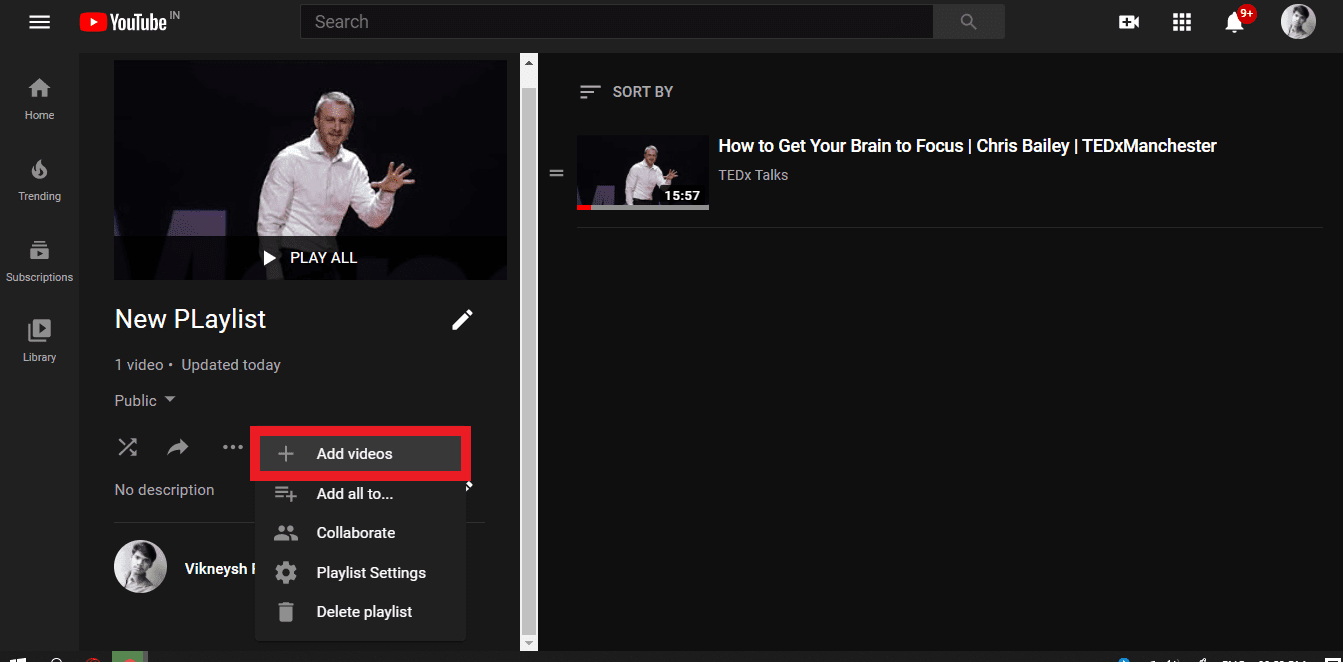
Task: Open the YouTube apps grid
Action: tap(1181, 21)
